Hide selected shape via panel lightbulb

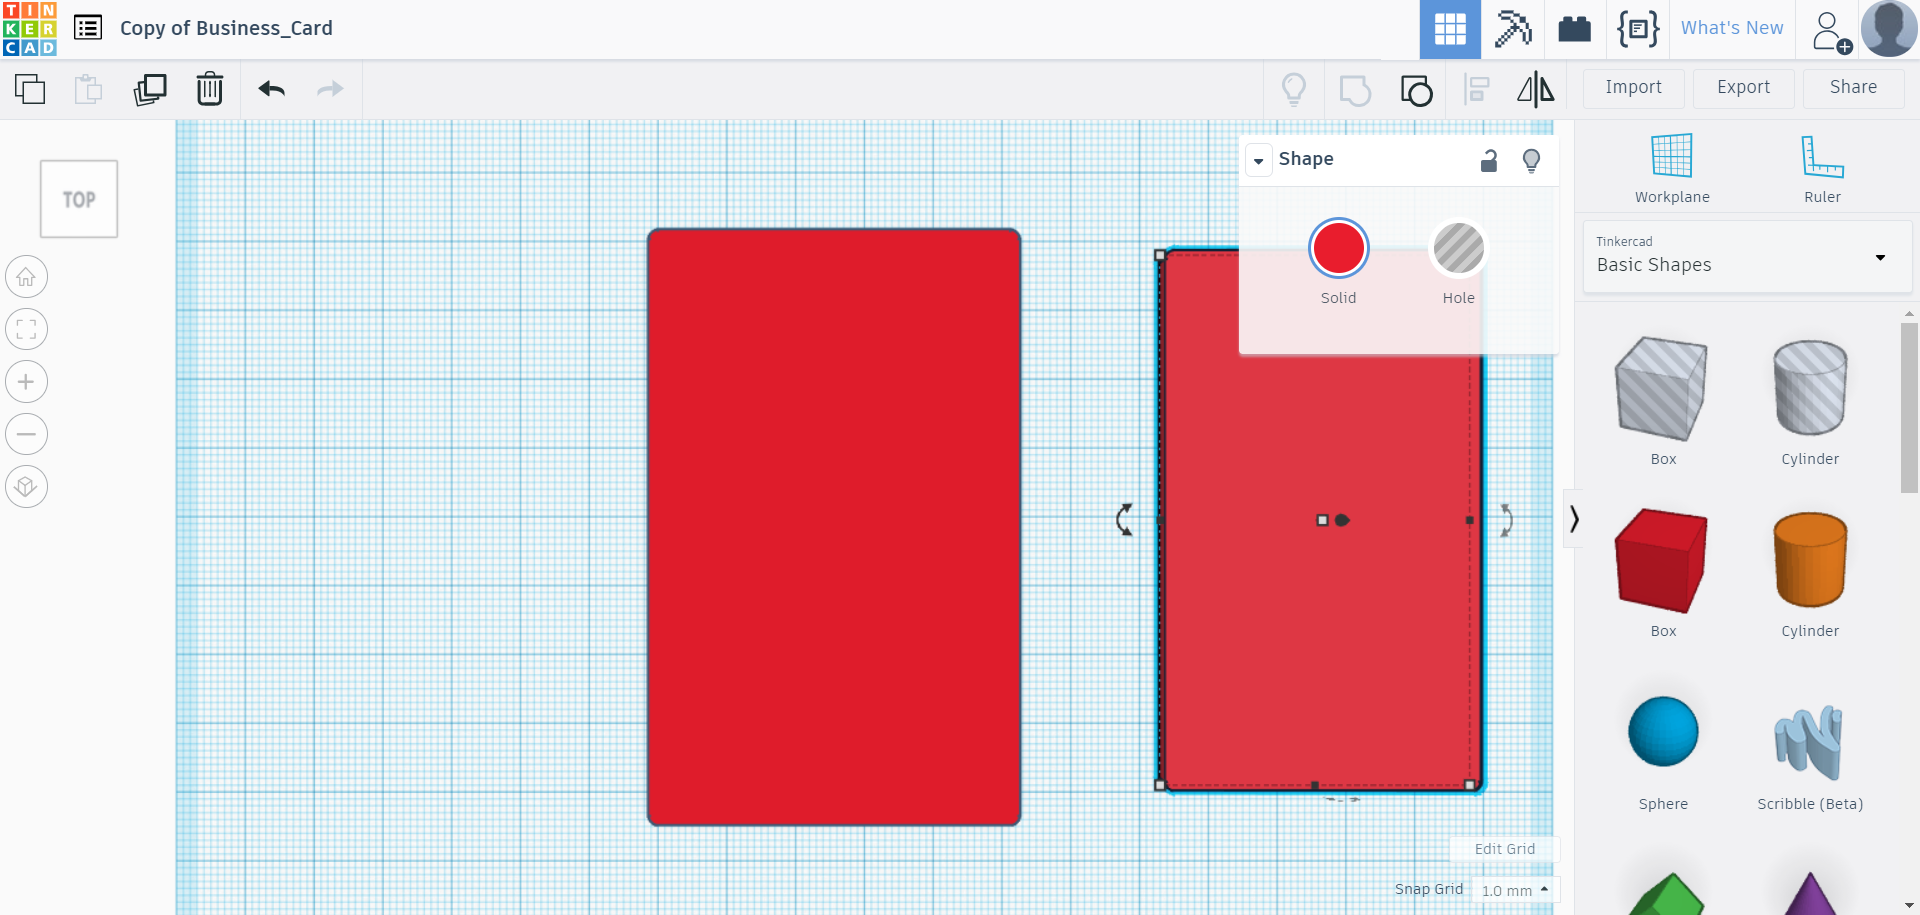coord(1531,160)
